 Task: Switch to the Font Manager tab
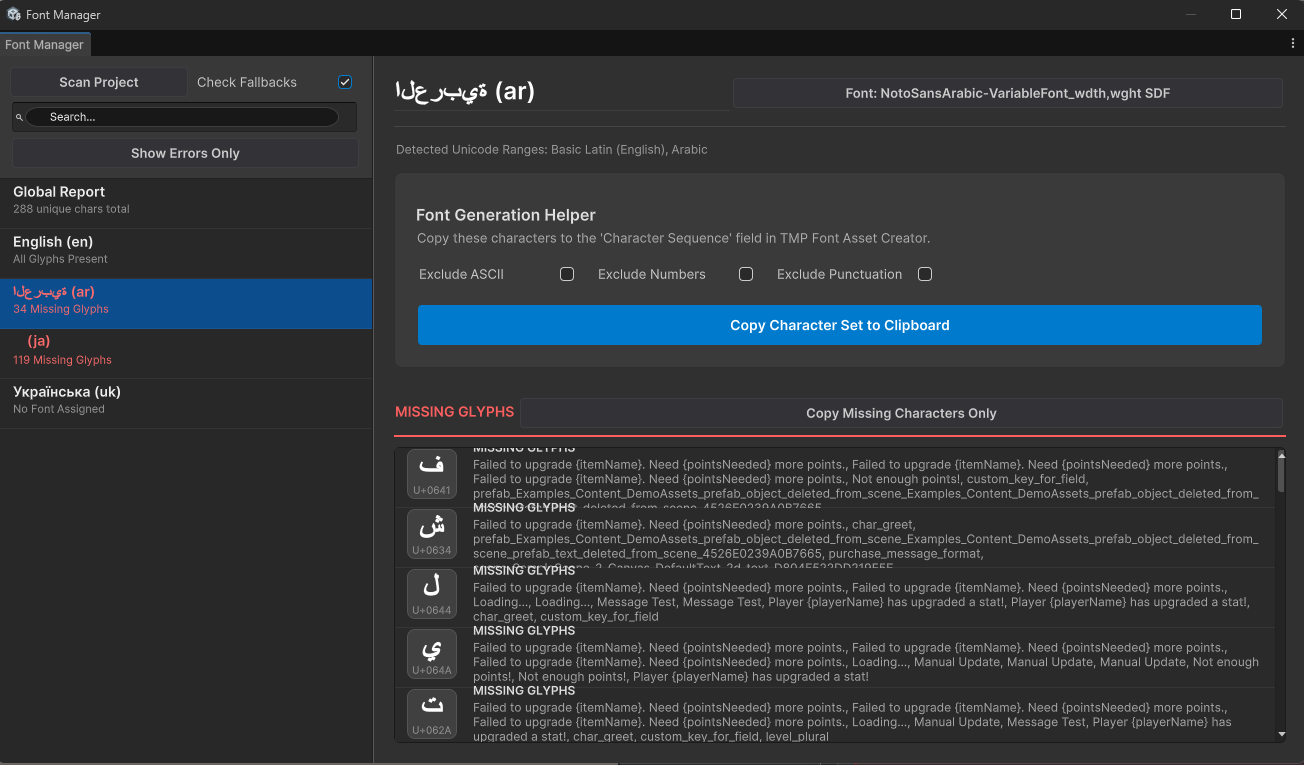pyautogui.click(x=45, y=44)
